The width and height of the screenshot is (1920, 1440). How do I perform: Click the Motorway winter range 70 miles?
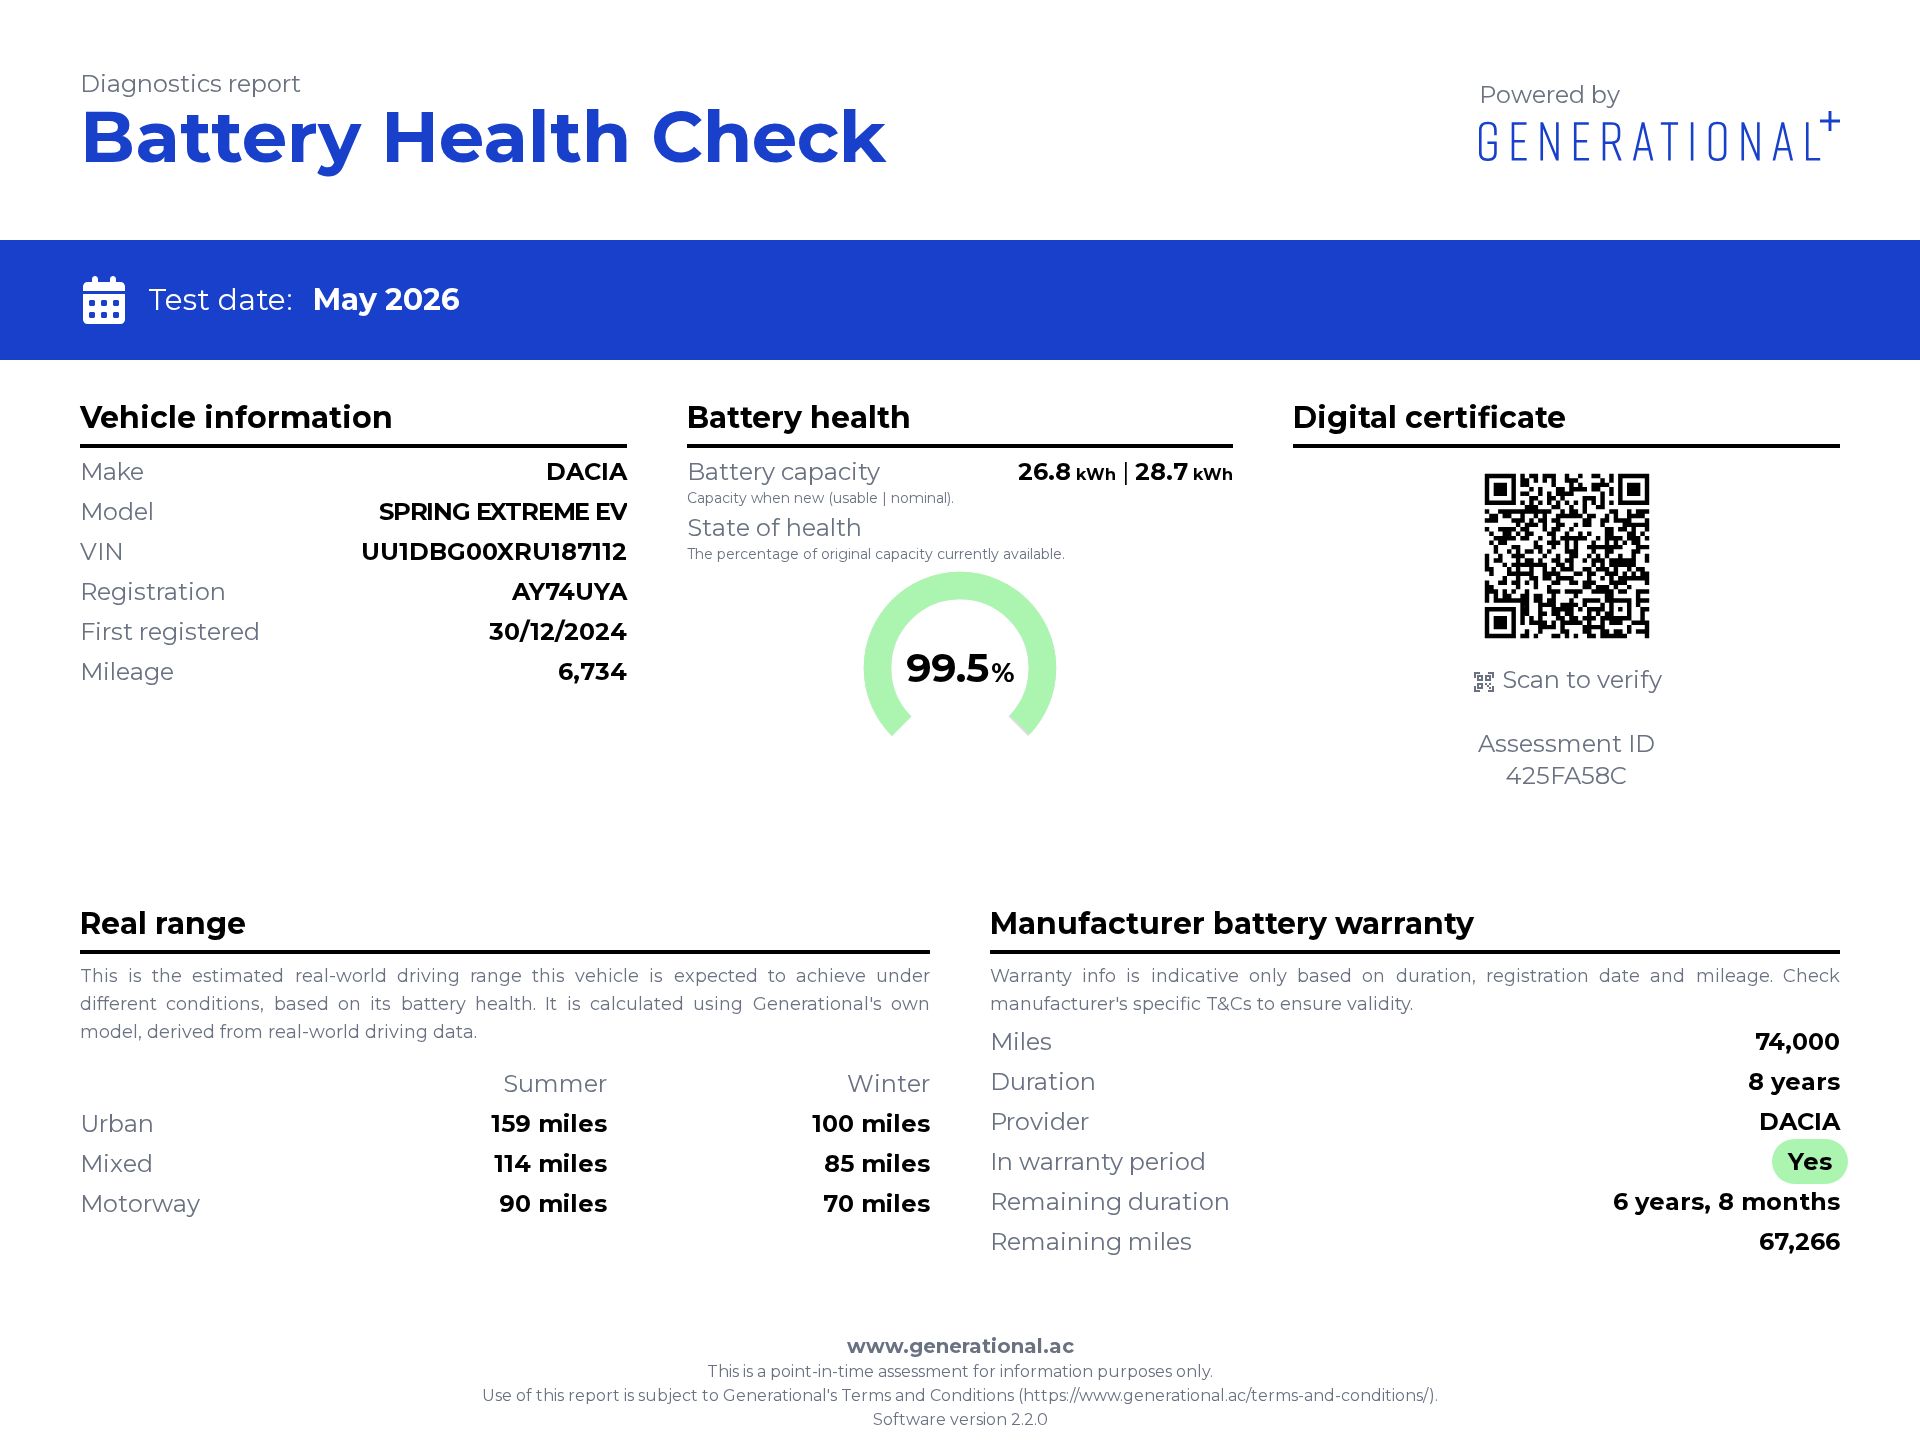pos(877,1204)
